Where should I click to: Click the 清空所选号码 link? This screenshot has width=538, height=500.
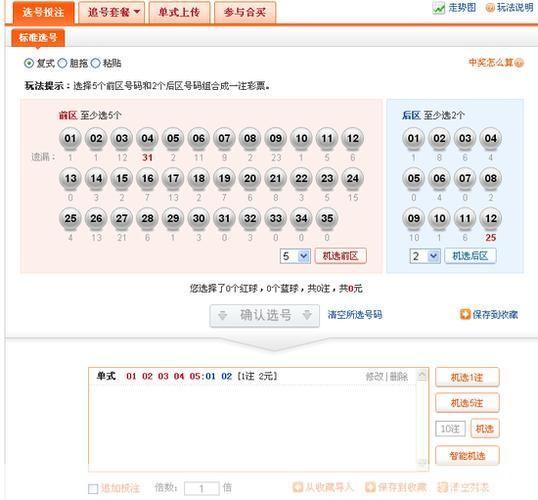(x=355, y=314)
